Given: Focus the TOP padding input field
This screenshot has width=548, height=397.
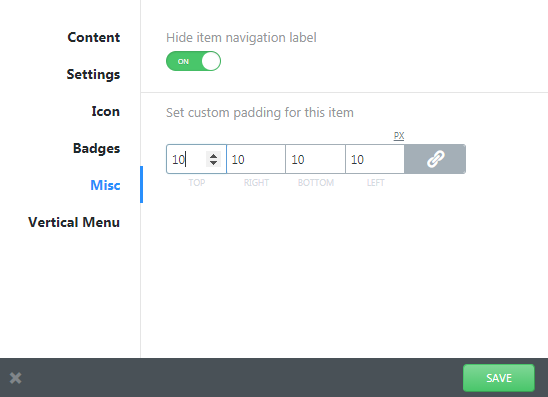Looking at the screenshot, I should [x=196, y=159].
